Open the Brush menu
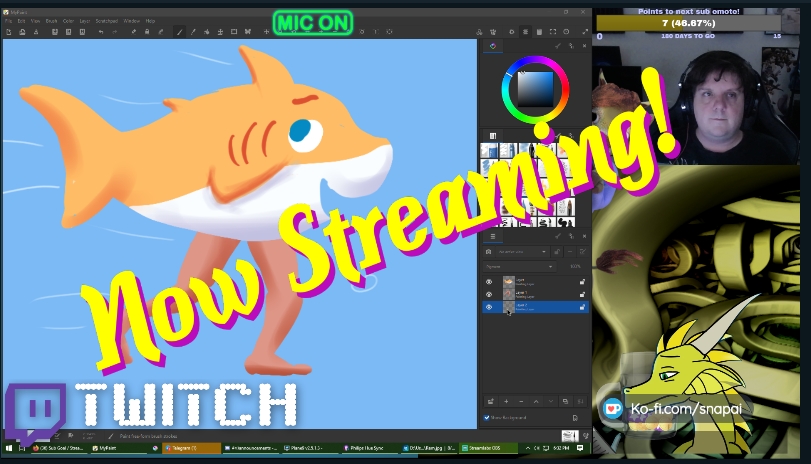 [x=51, y=21]
